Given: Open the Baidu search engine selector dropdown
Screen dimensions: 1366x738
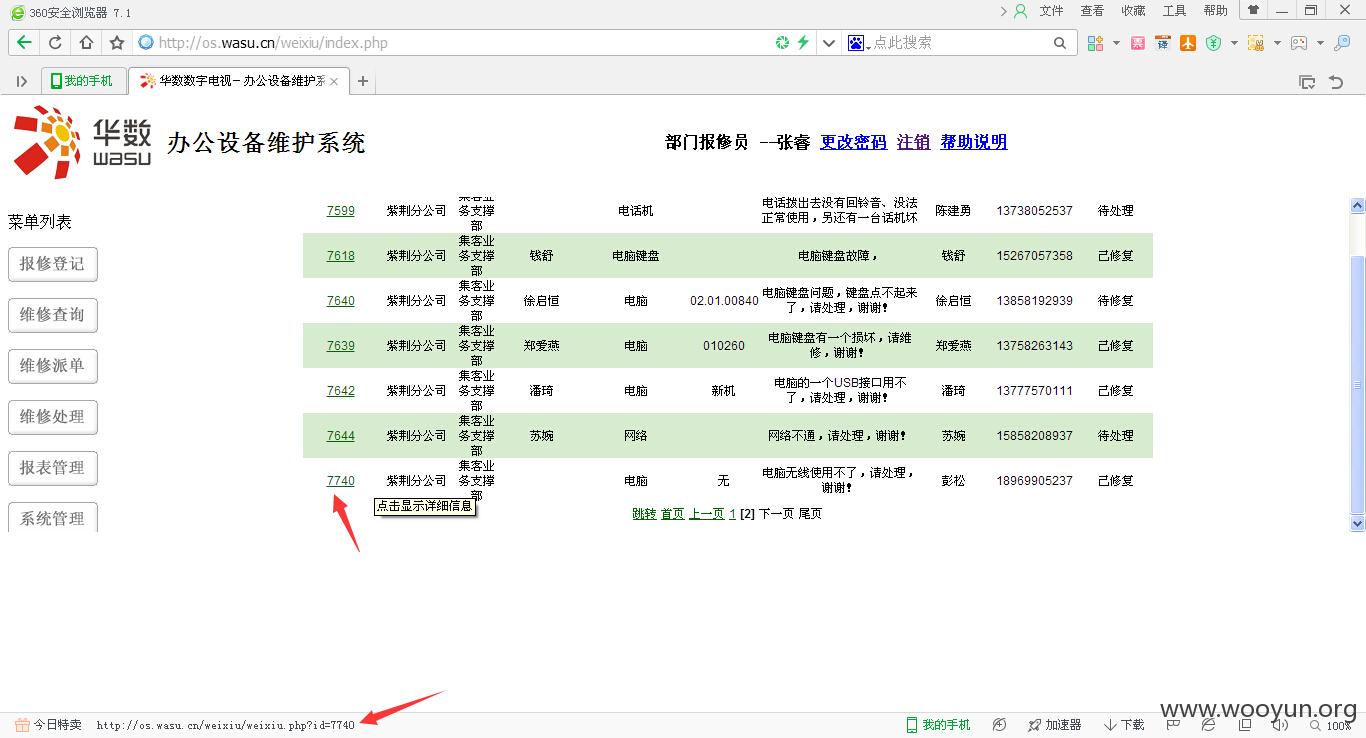Looking at the screenshot, I should pyautogui.click(x=858, y=43).
